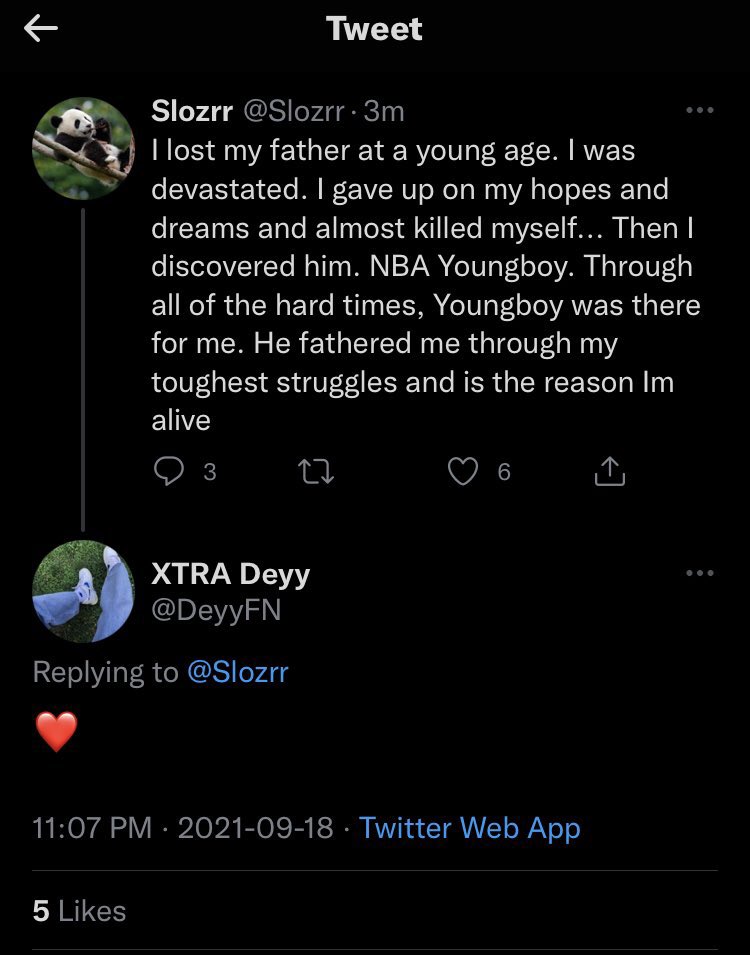
Task: Go back with the left arrow
Action: coord(41,30)
